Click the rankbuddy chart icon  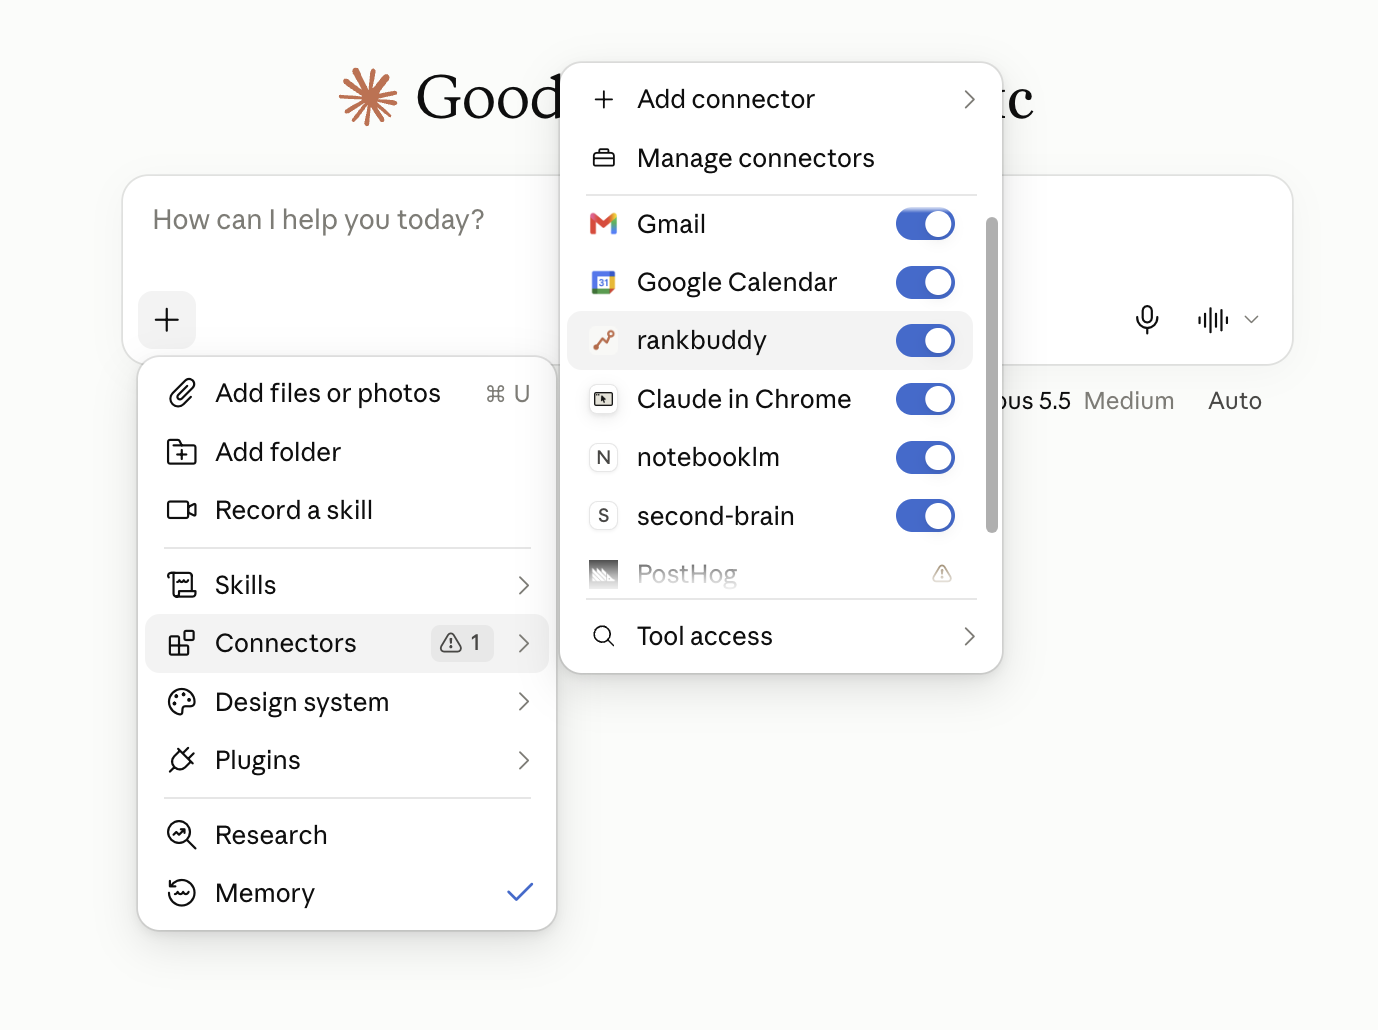coord(604,340)
